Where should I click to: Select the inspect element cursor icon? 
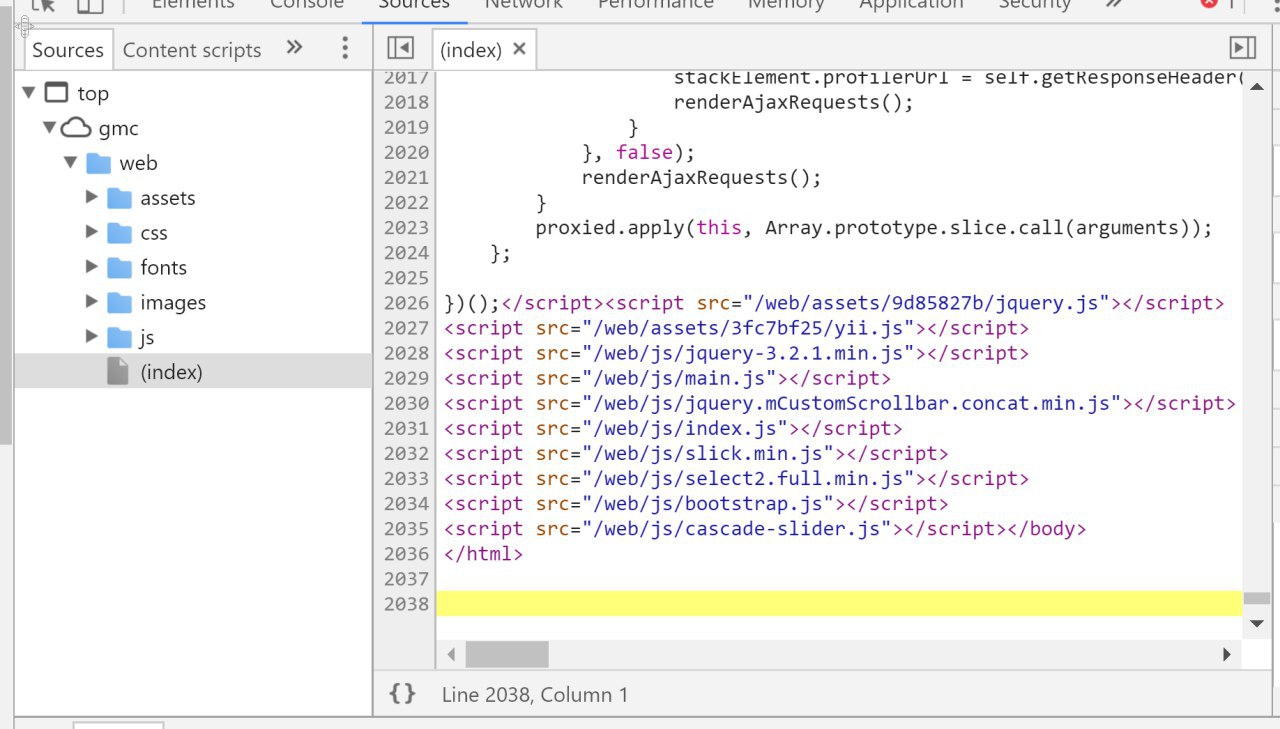(x=43, y=6)
